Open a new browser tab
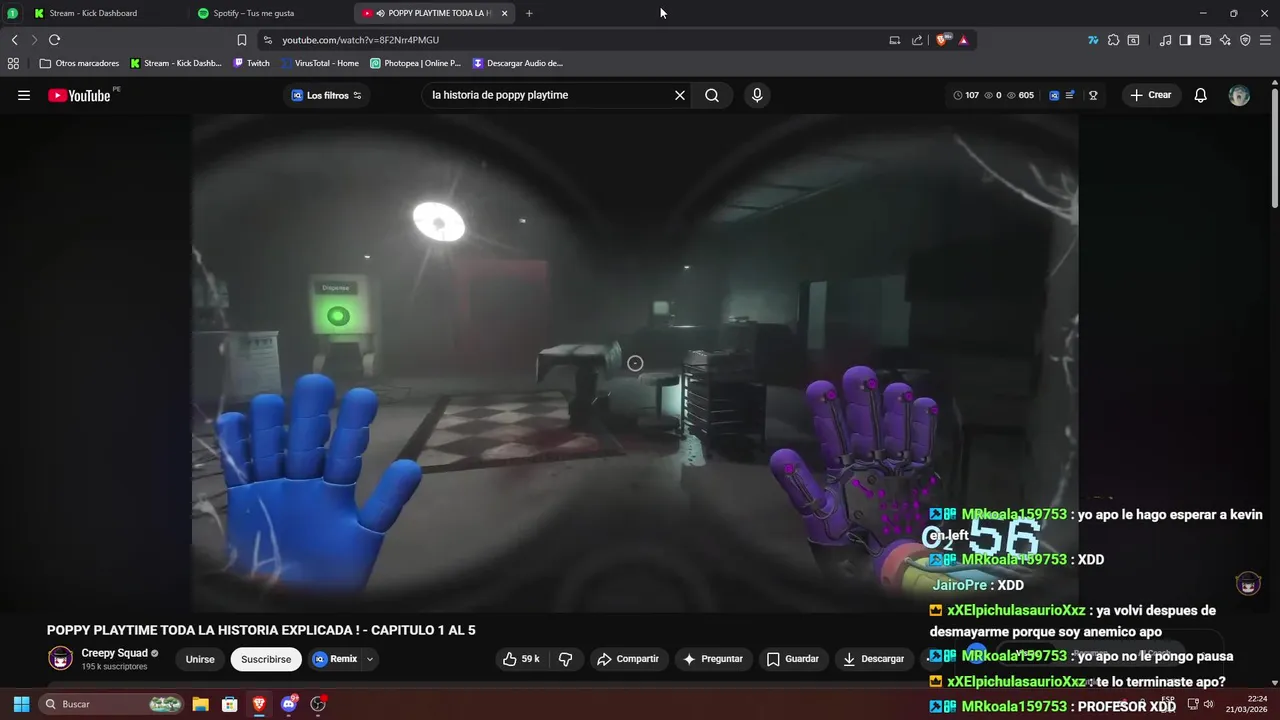 point(529,13)
